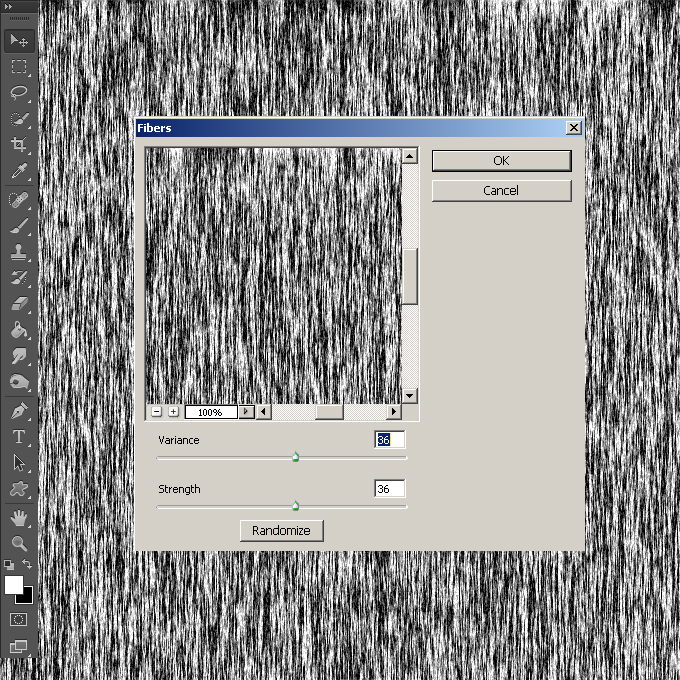Image resolution: width=680 pixels, height=680 pixels.
Task: Select the Custom Shape tool
Action: [x=19, y=489]
